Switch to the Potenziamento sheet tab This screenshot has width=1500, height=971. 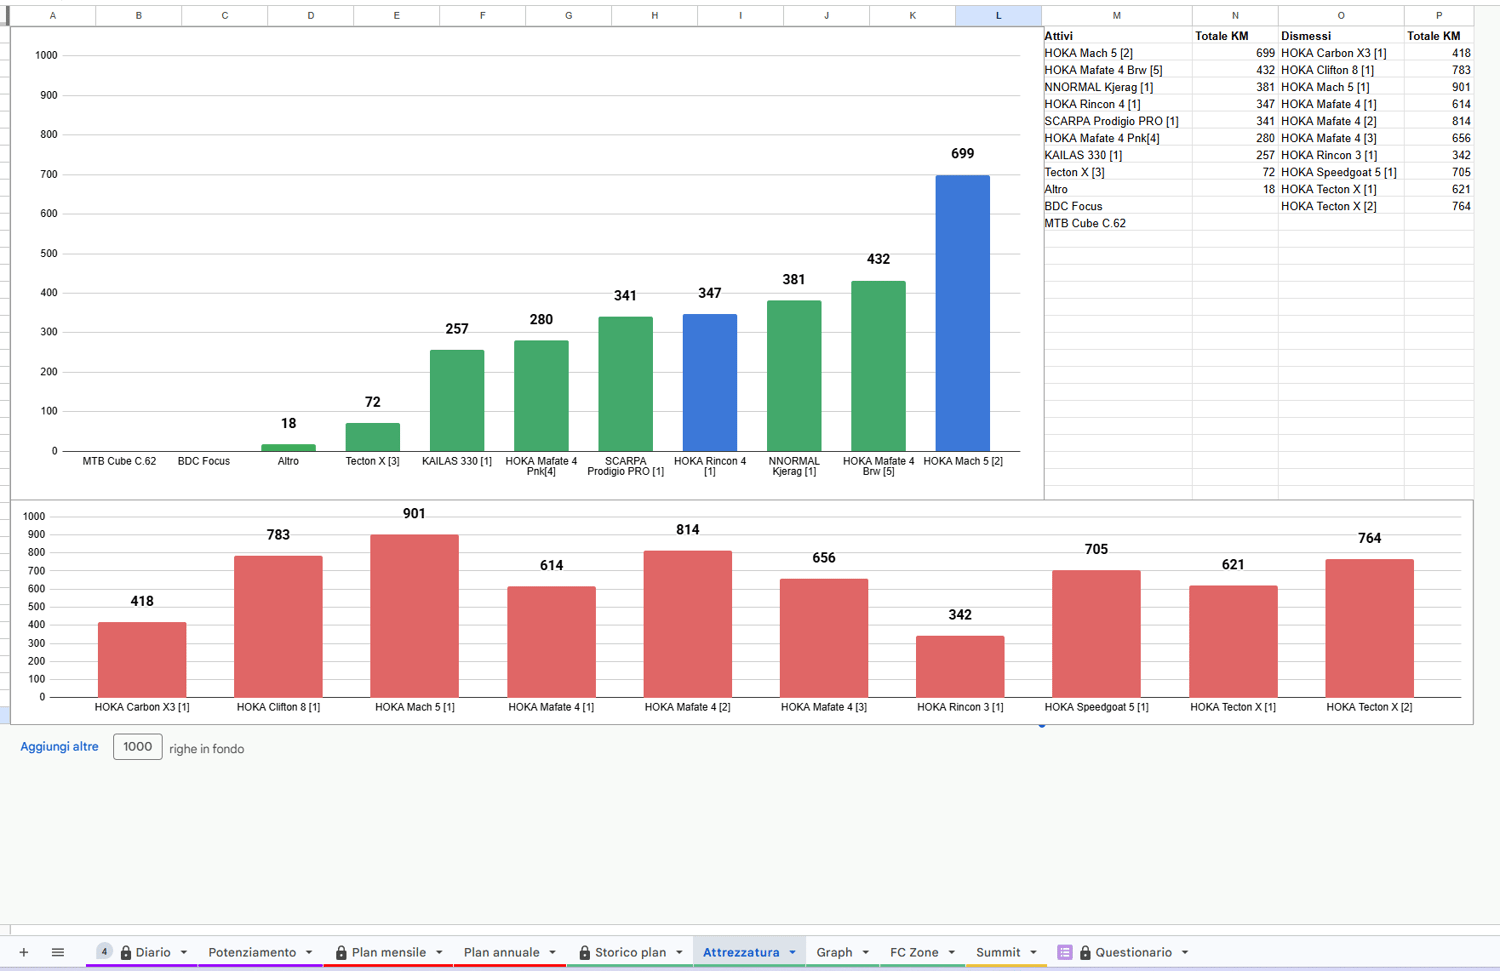tap(252, 952)
